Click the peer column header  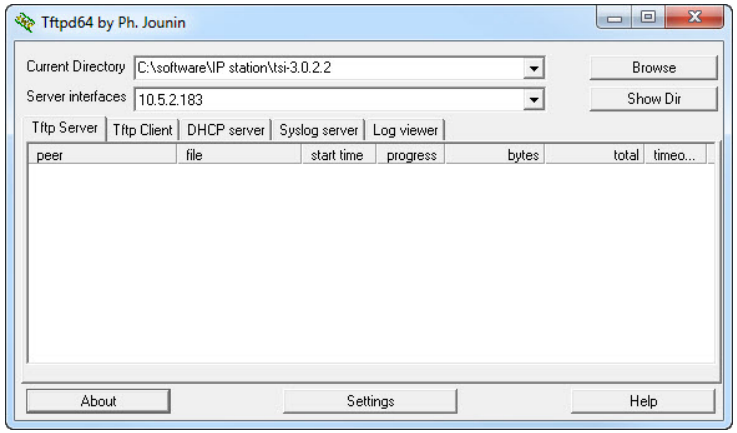tap(102, 155)
